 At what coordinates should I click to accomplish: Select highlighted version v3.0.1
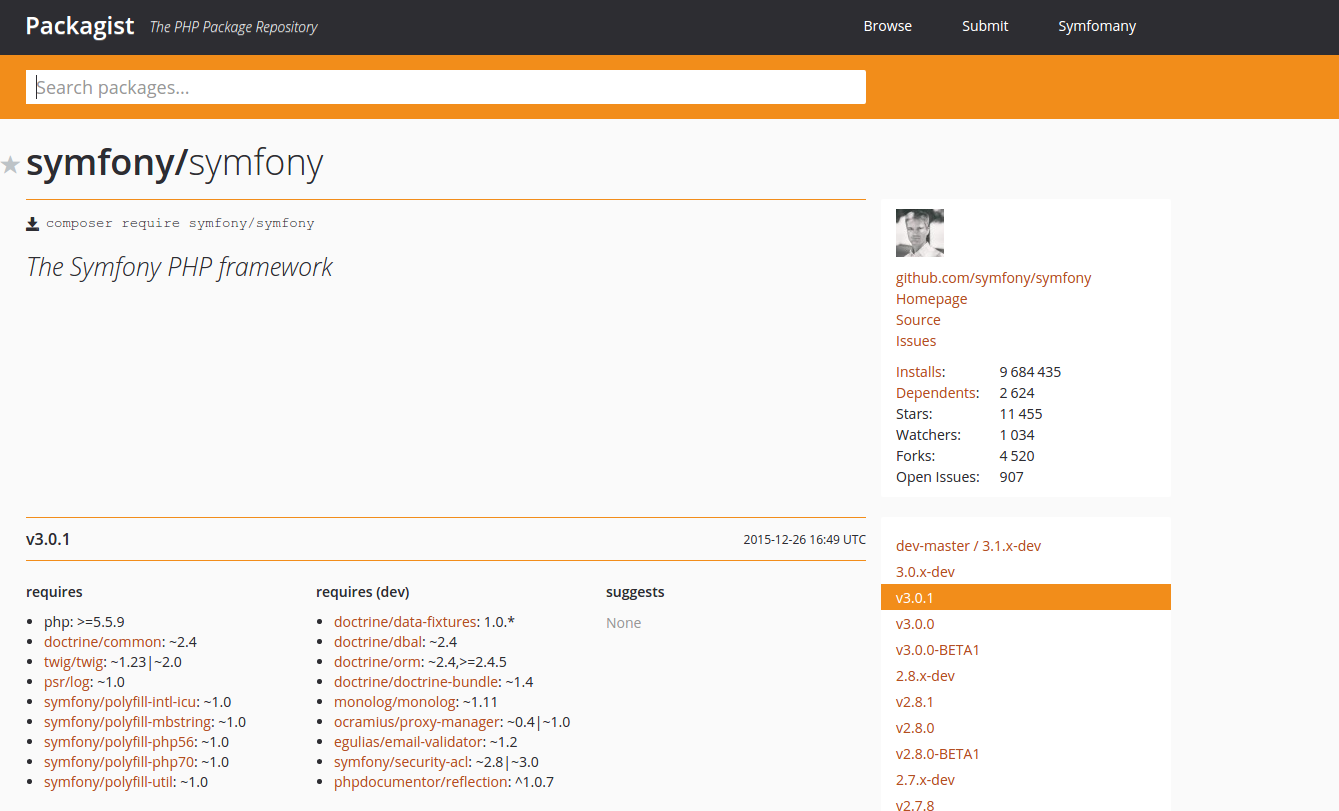[x=1026, y=598]
